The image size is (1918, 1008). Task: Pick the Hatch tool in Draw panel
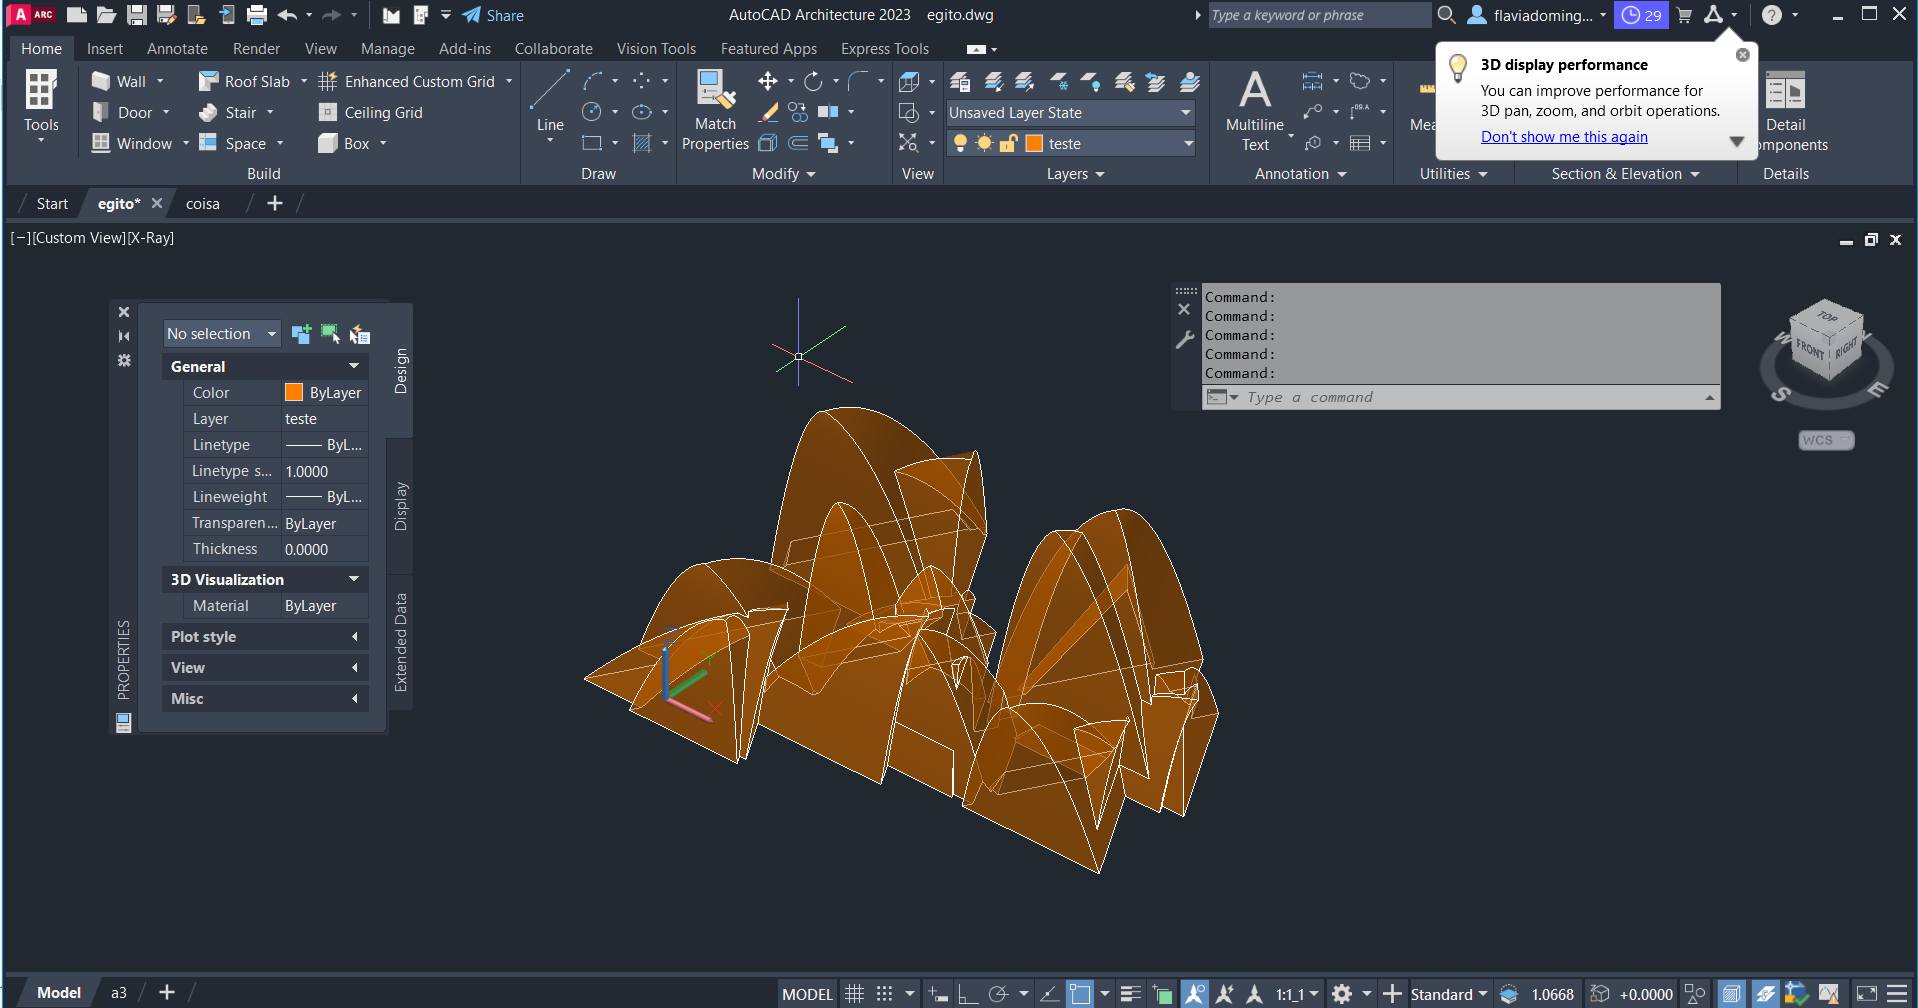(642, 144)
